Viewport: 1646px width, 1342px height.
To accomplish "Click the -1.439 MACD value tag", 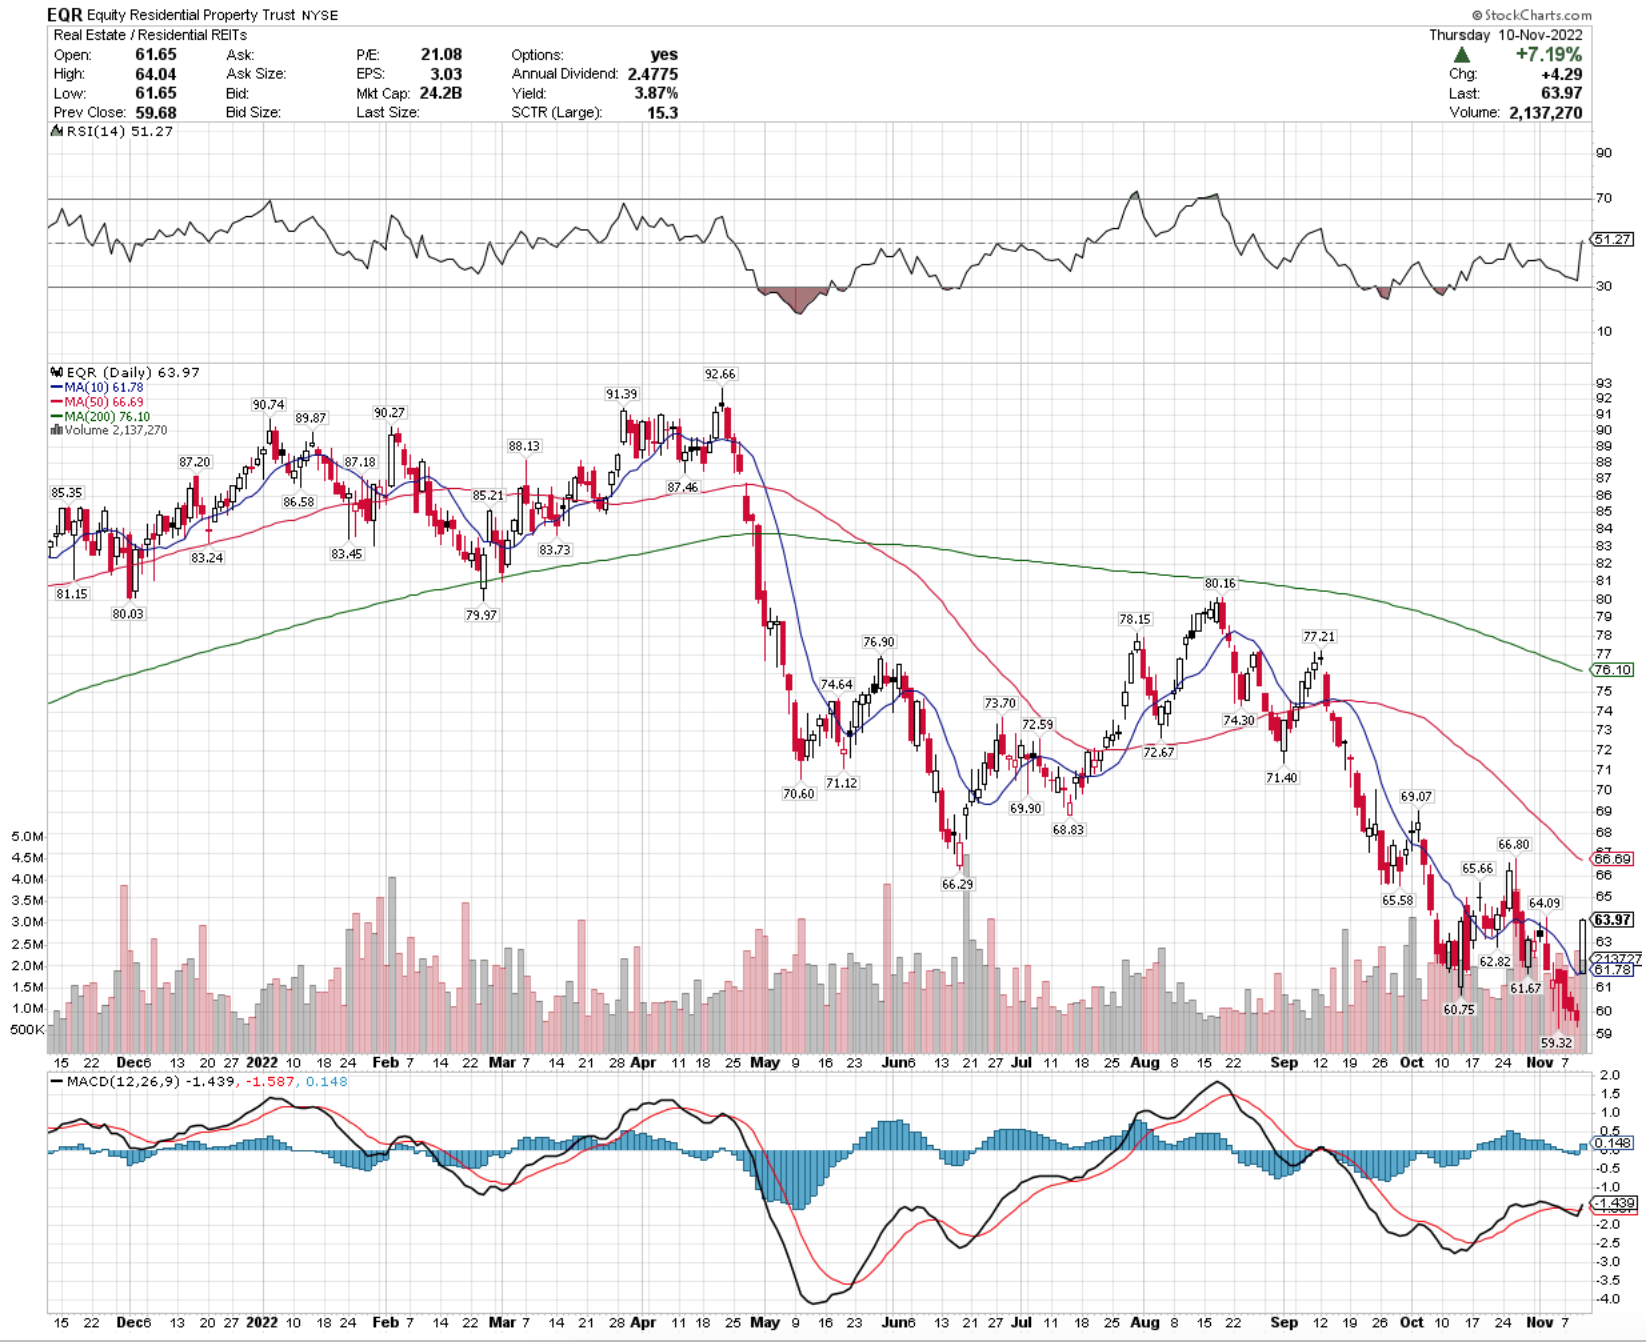I will [x=1612, y=1203].
